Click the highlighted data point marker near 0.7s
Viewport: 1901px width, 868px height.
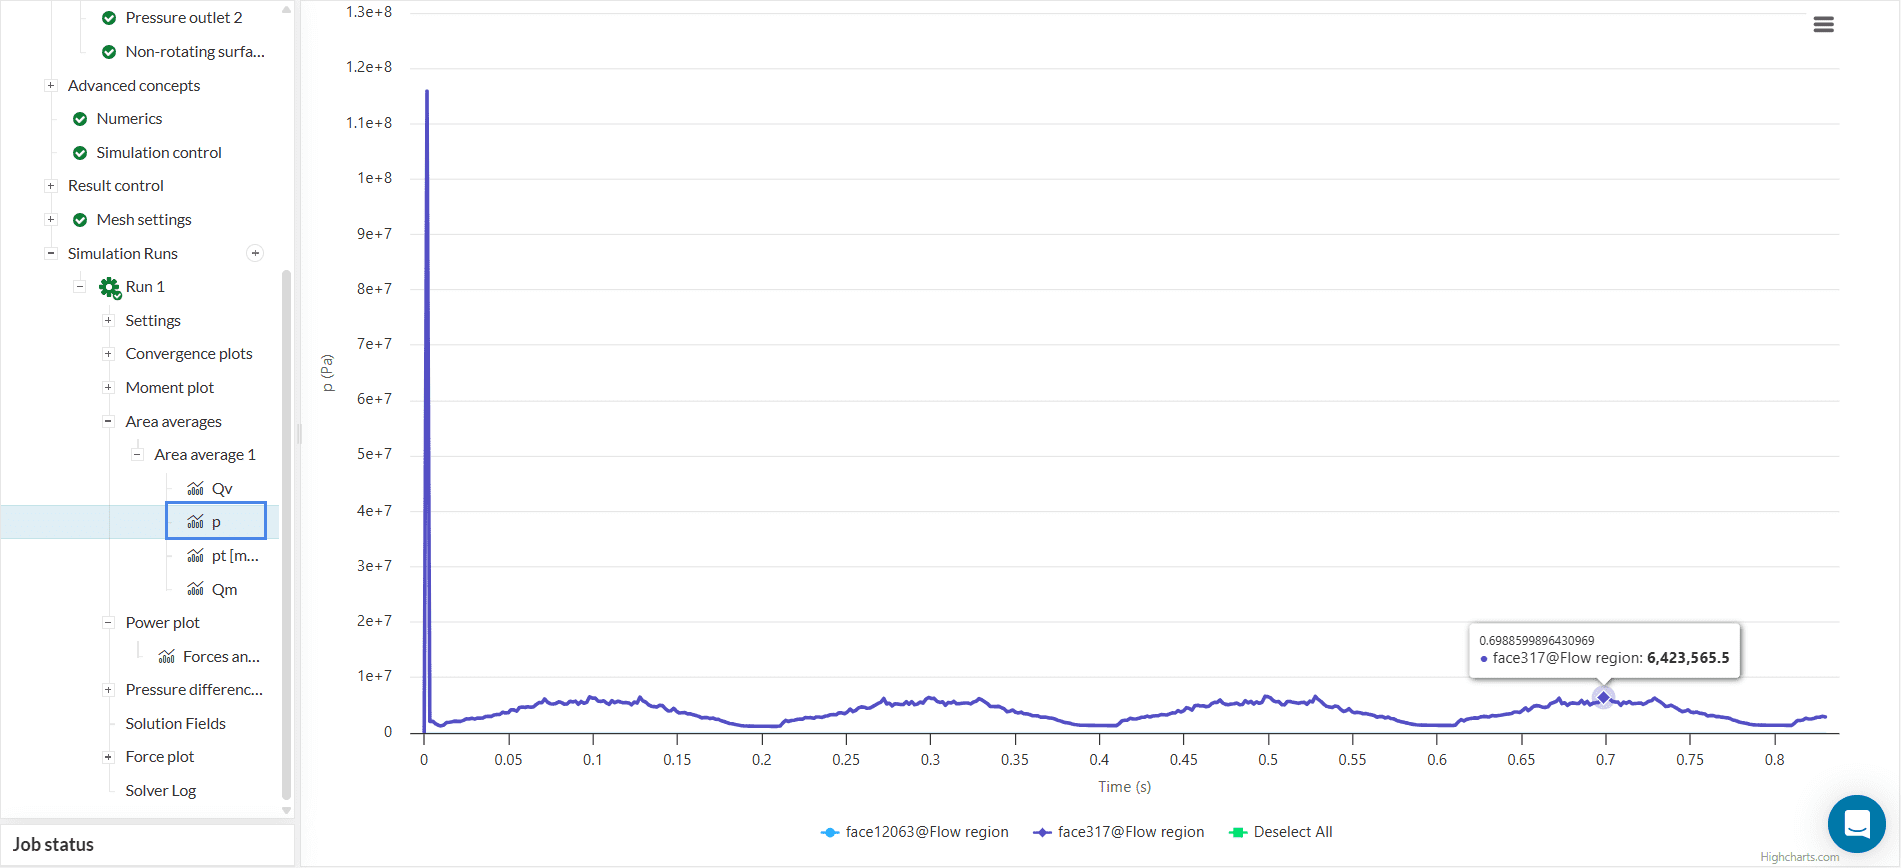click(x=1603, y=697)
